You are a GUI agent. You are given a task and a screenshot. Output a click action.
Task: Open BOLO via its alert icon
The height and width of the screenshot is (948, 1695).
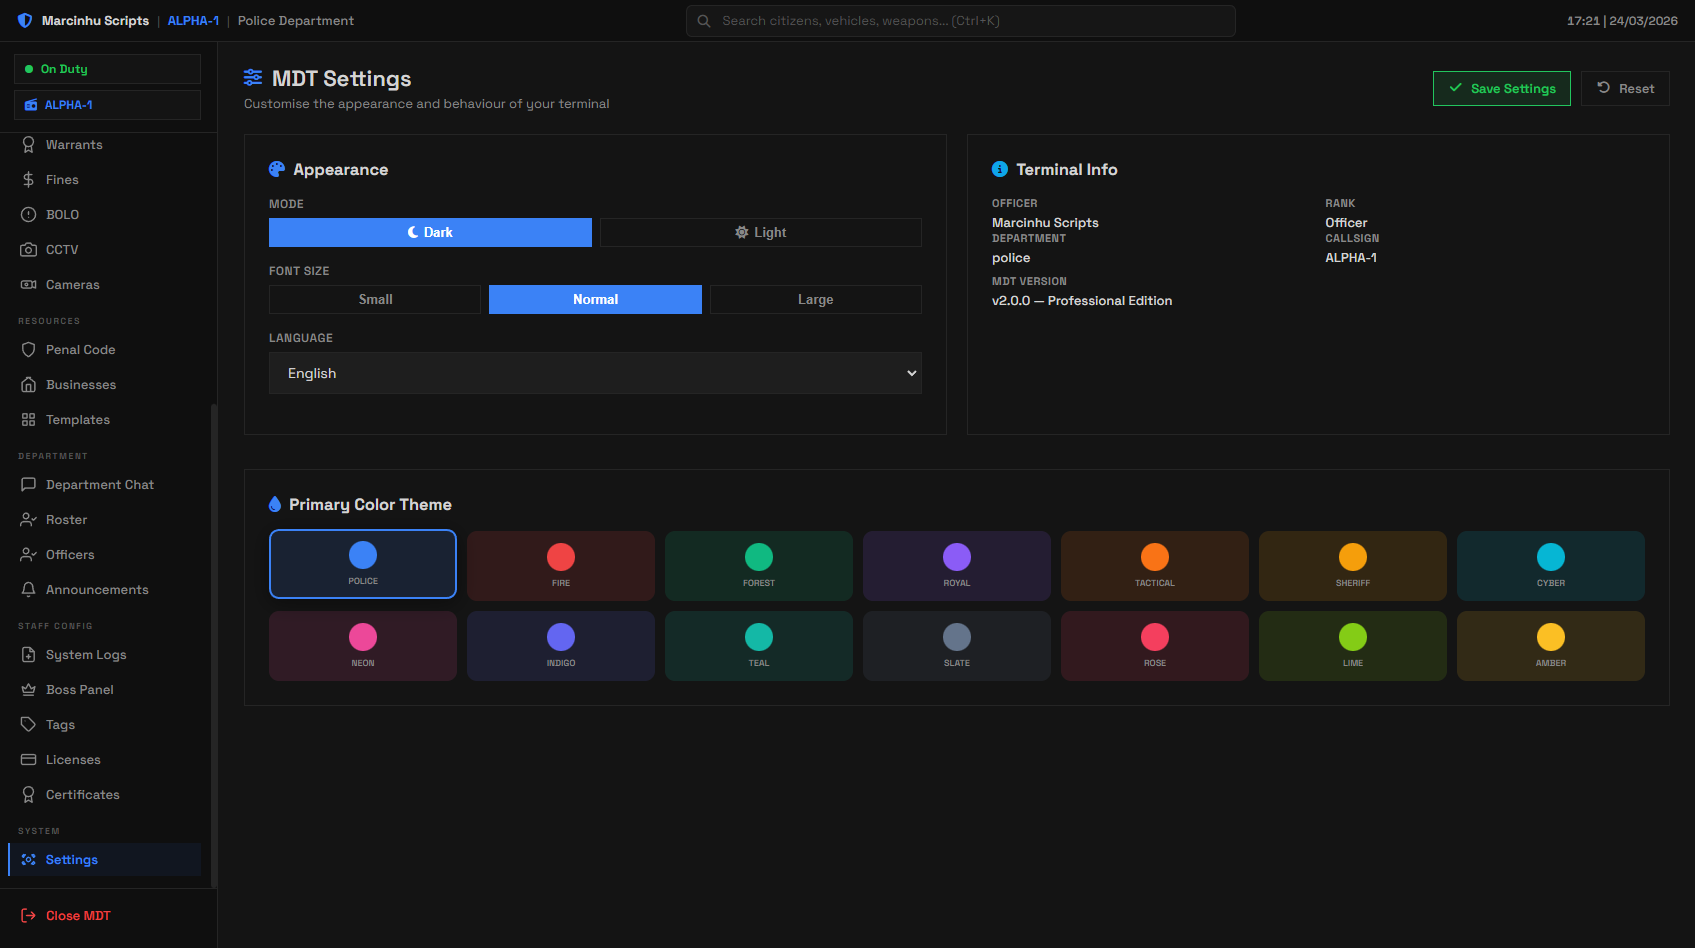click(x=28, y=215)
